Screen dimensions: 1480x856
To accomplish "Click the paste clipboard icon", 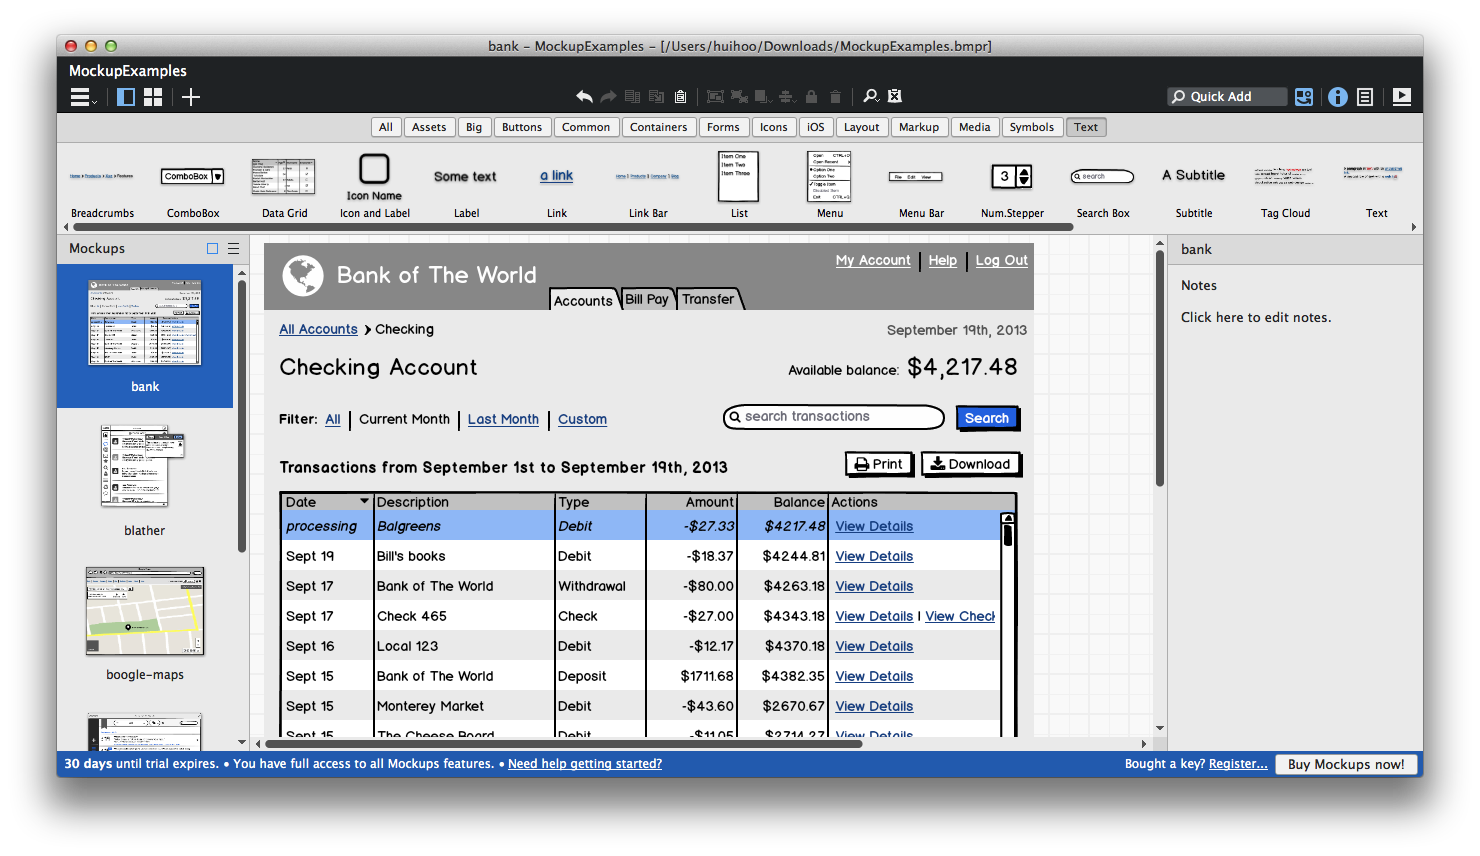I will [680, 97].
